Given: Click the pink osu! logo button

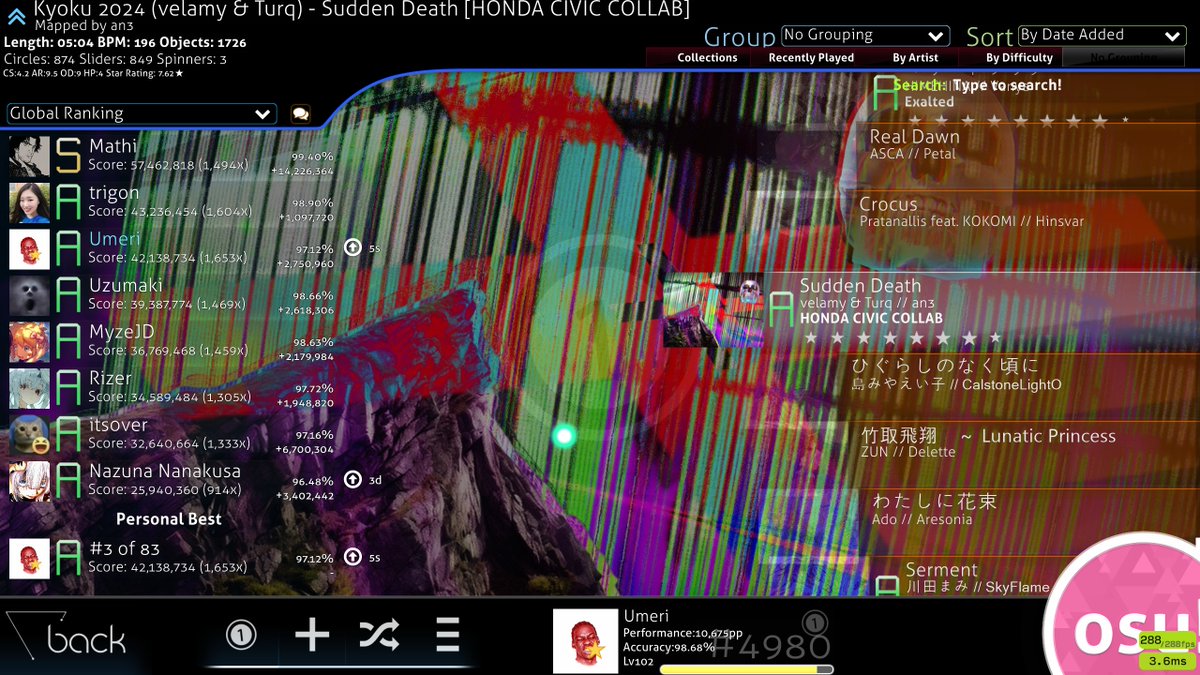Looking at the screenshot, I should (x=1125, y=610).
